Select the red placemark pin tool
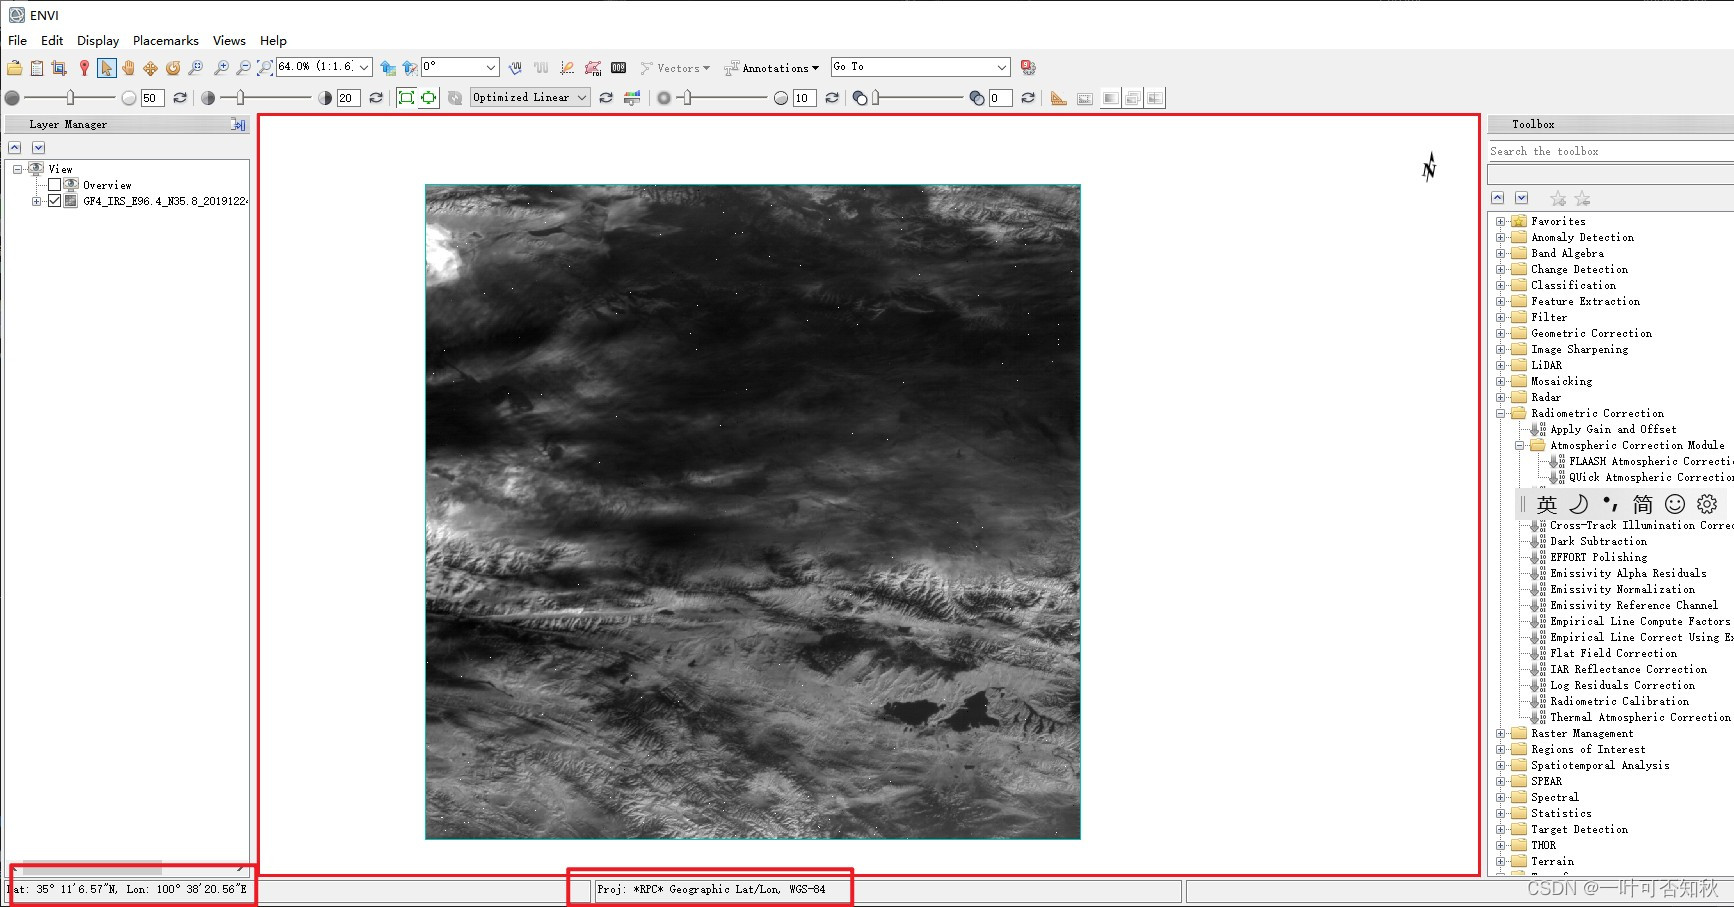This screenshot has width=1734, height=907. point(84,68)
